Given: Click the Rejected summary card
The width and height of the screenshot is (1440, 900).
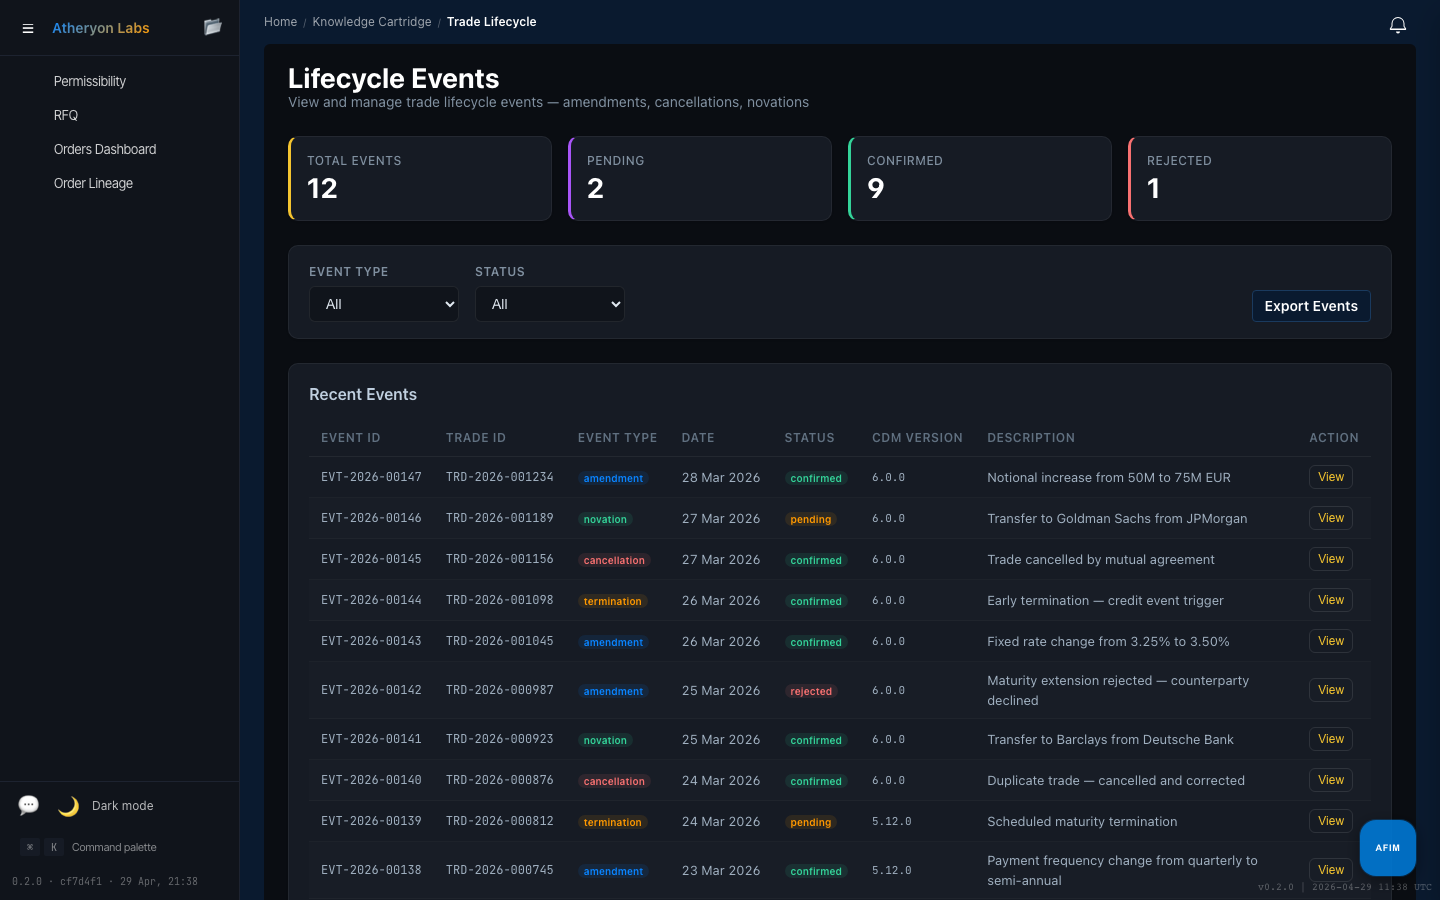Looking at the screenshot, I should [1260, 178].
